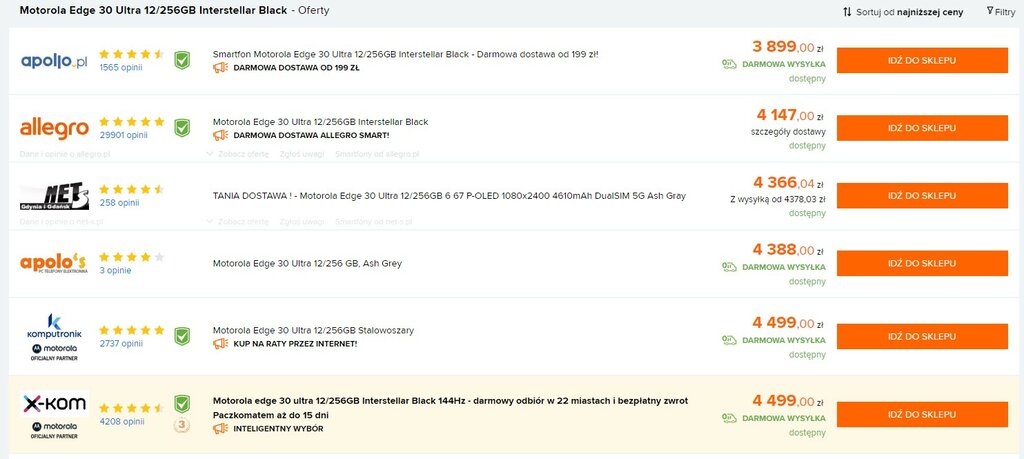Go to allegro shop via Idź do sklepu

coord(922,128)
